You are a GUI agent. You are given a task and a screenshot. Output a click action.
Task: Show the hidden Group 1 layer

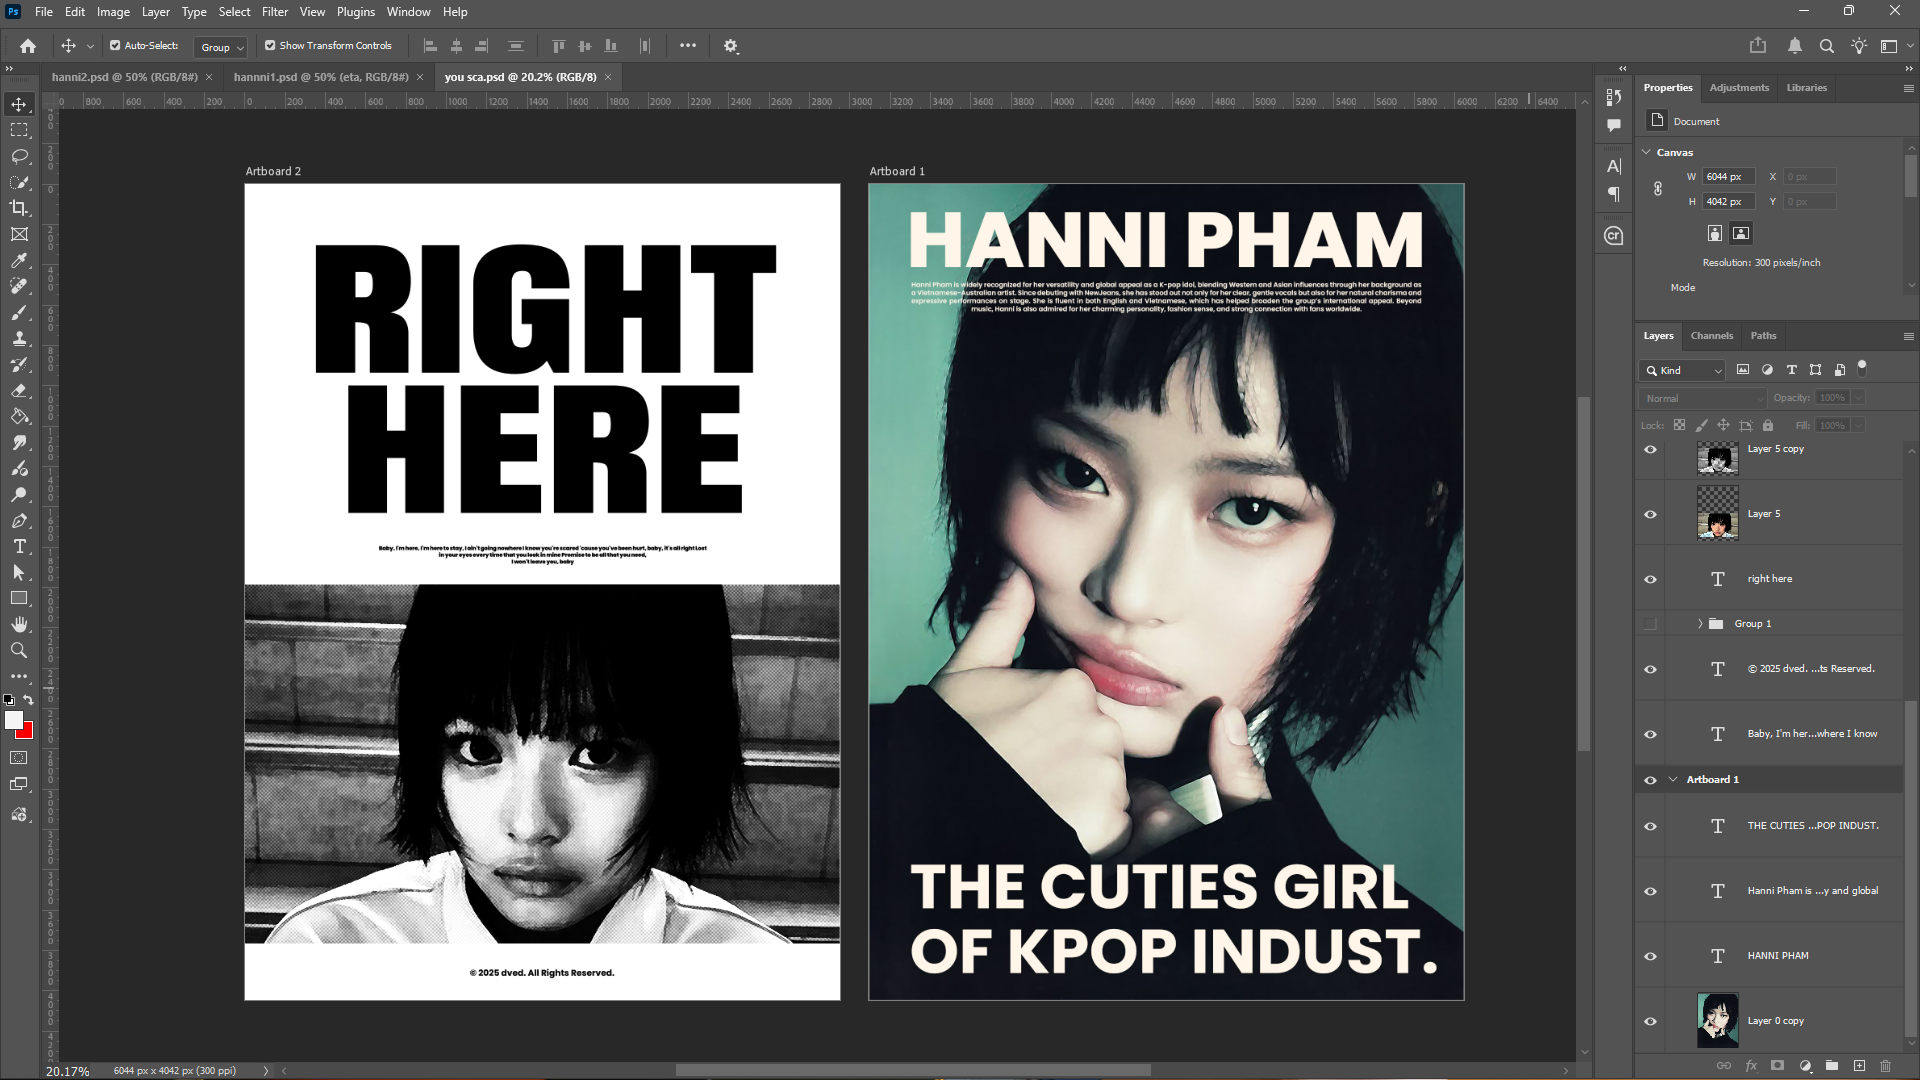click(x=1651, y=624)
